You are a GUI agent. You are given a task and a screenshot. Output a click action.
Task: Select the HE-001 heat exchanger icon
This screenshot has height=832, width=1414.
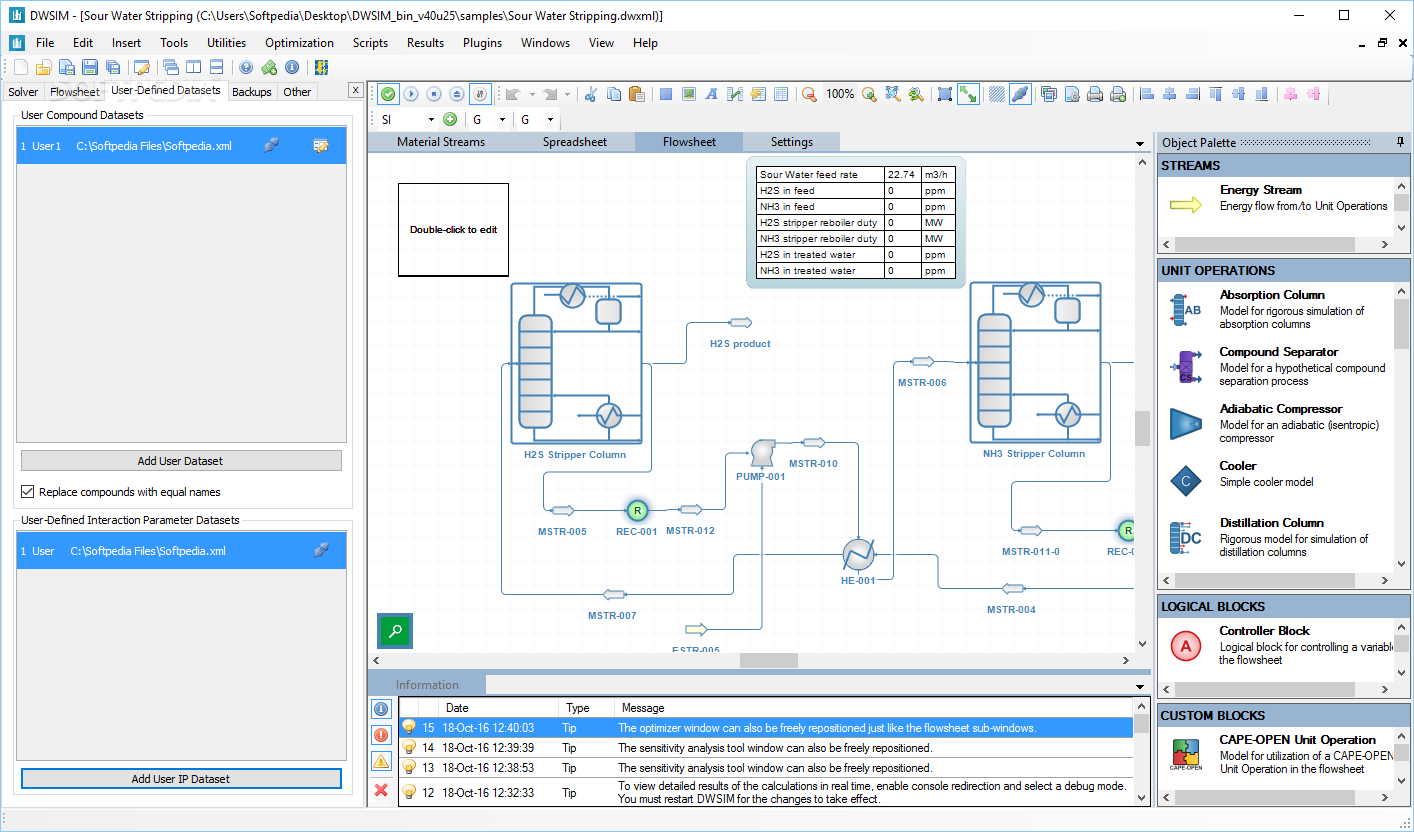[858, 554]
